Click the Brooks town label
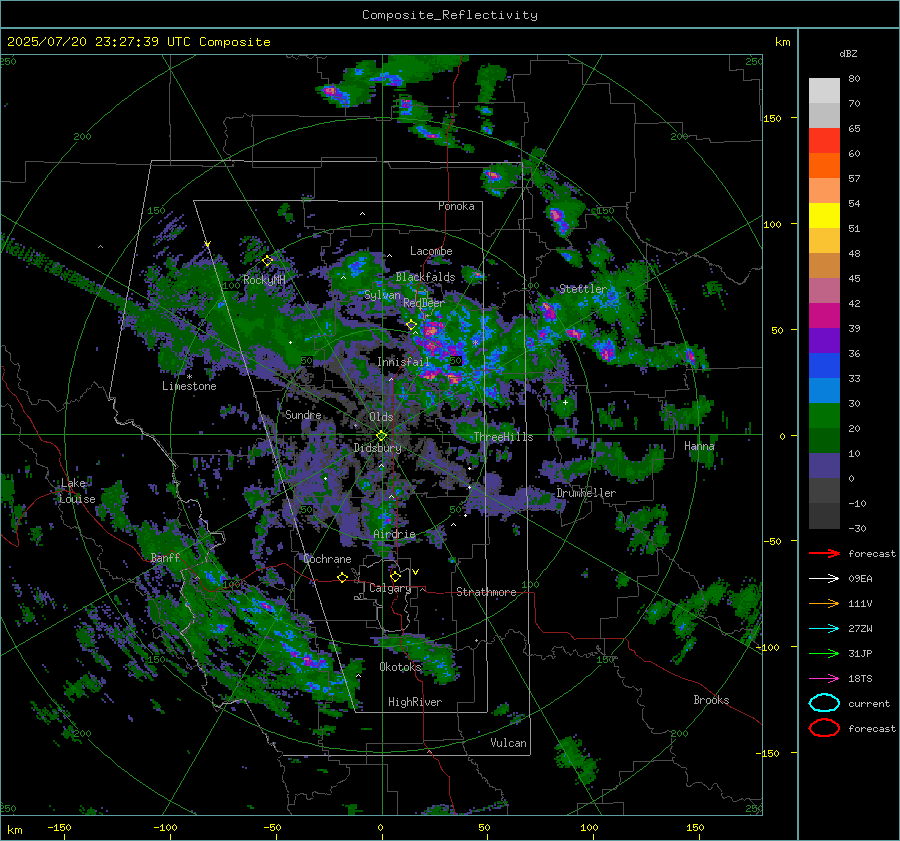This screenshot has height=841, width=900. pyautogui.click(x=711, y=700)
